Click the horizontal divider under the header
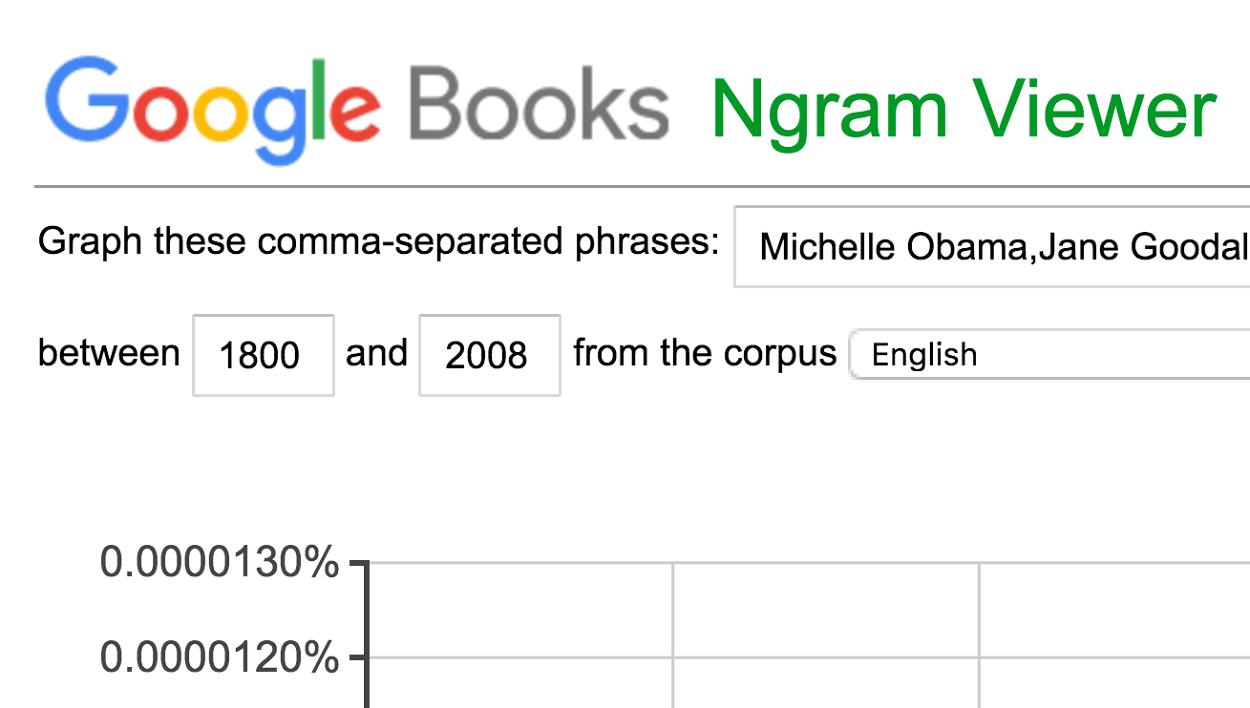 tap(625, 184)
